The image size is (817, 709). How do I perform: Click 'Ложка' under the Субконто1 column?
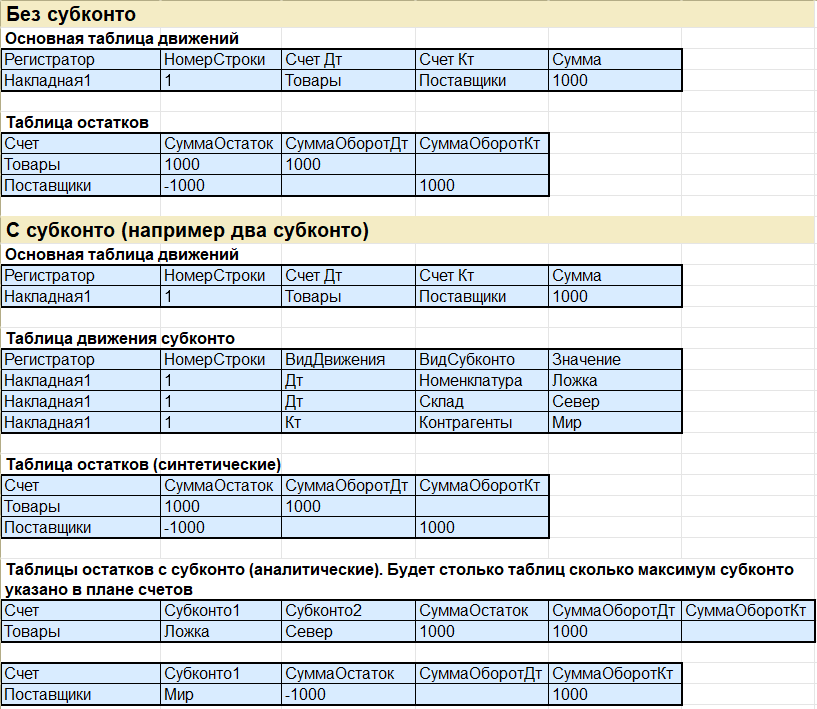click(220, 631)
